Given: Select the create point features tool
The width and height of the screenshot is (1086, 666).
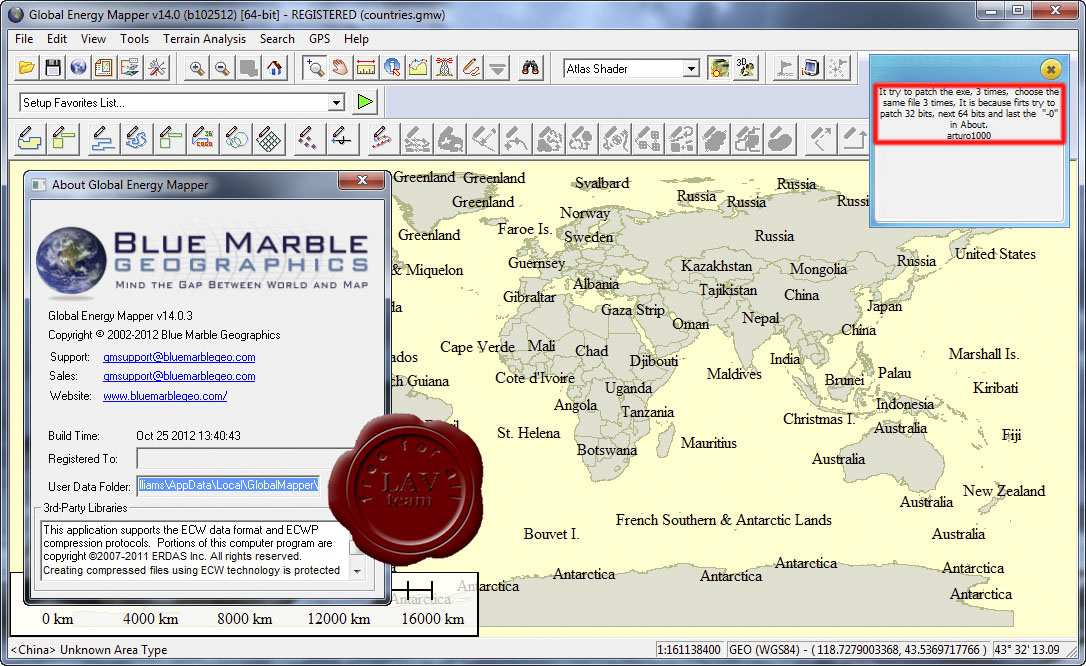Looking at the screenshot, I should [x=308, y=138].
